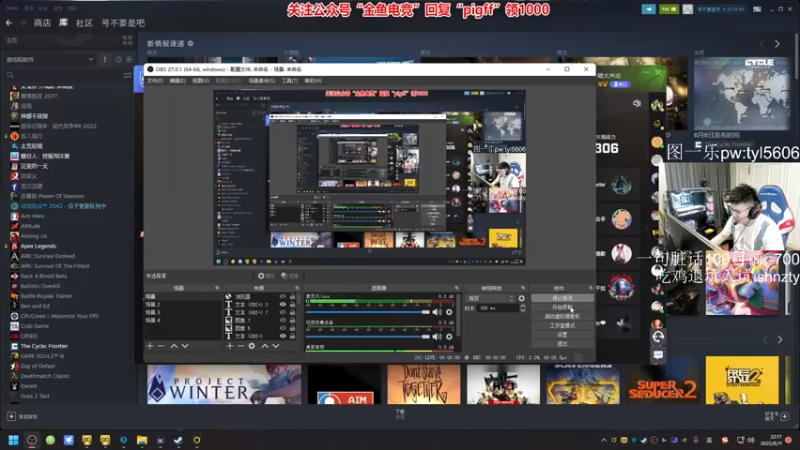
Task: Open the OBS 文件 menu
Action: coord(155,81)
